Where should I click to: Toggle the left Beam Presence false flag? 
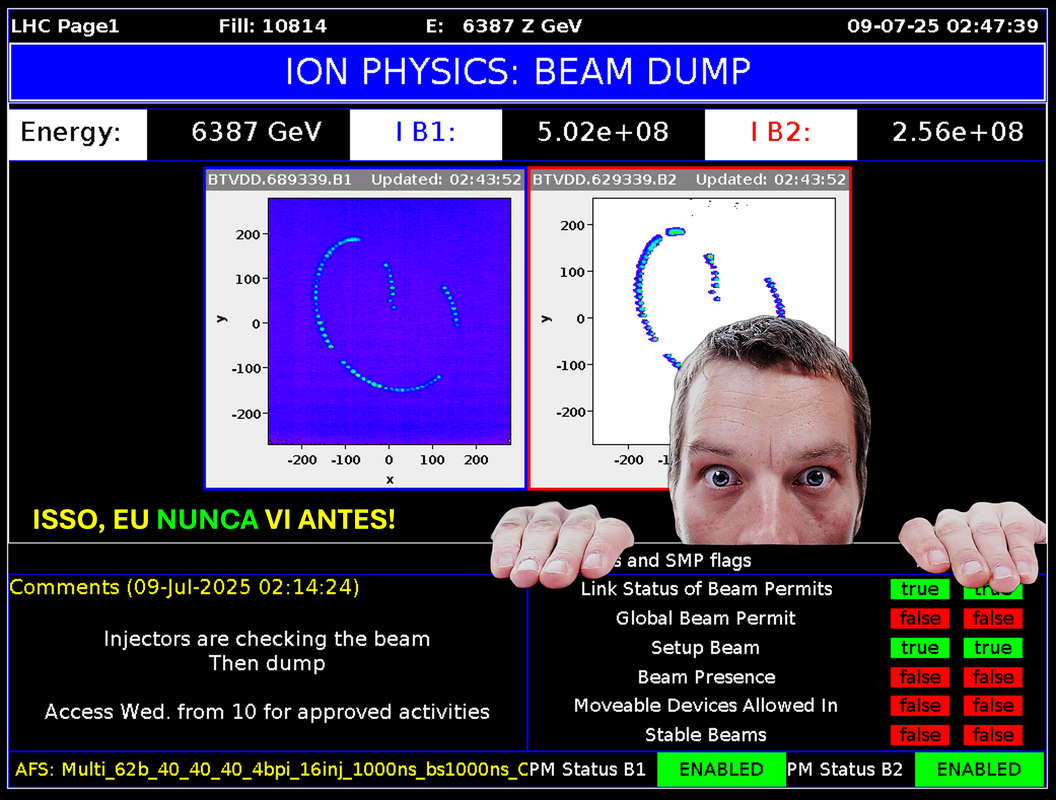pyautogui.click(x=919, y=677)
